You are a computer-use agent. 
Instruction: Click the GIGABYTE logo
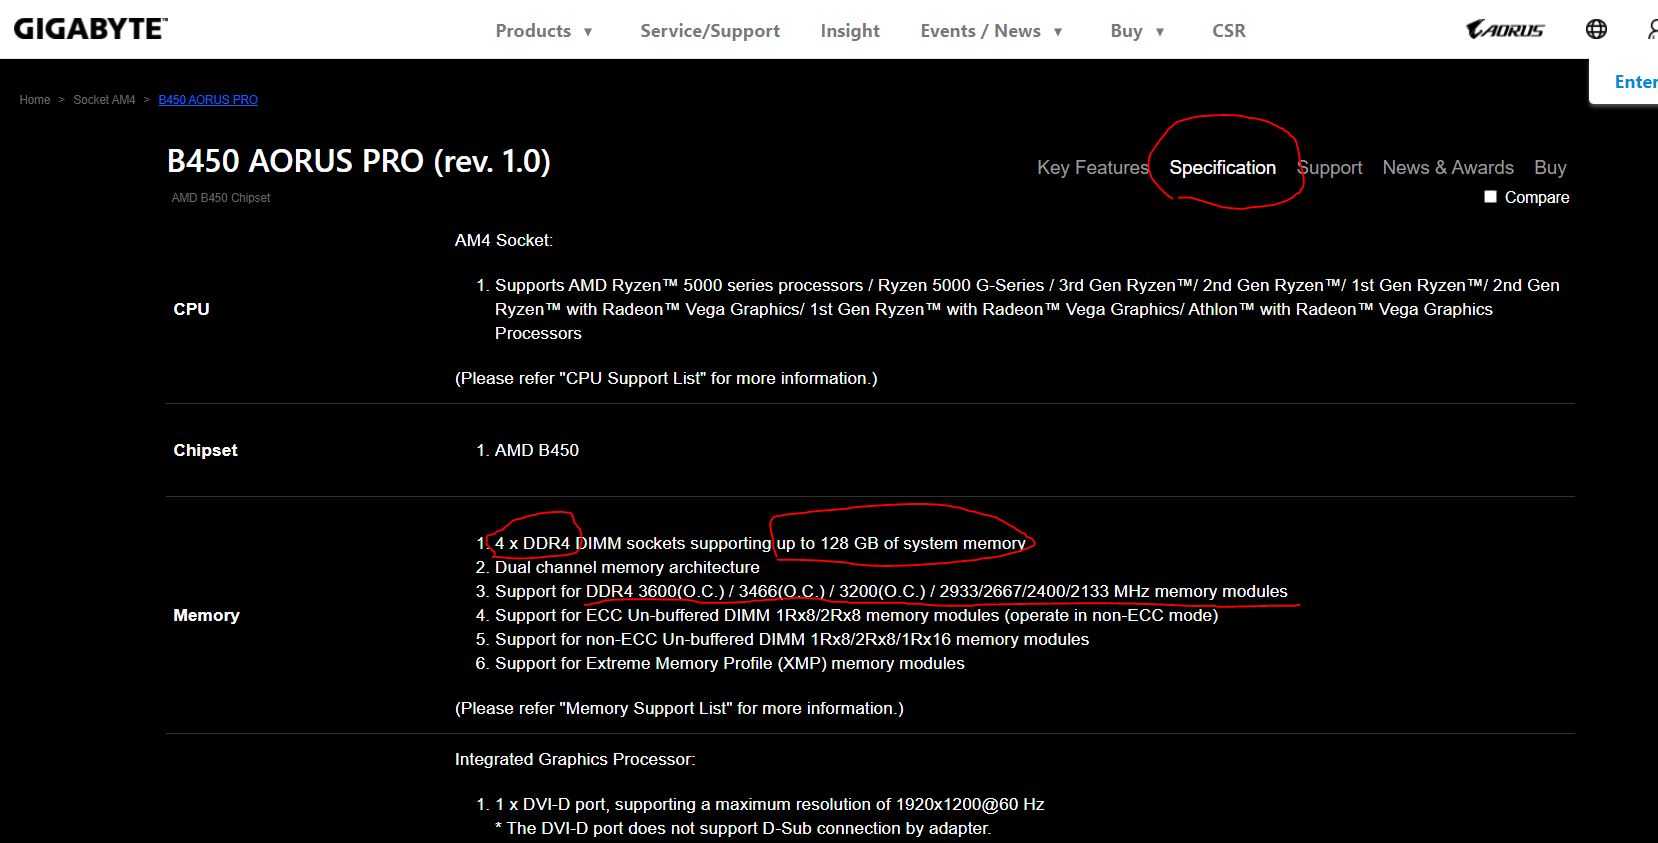tap(90, 29)
